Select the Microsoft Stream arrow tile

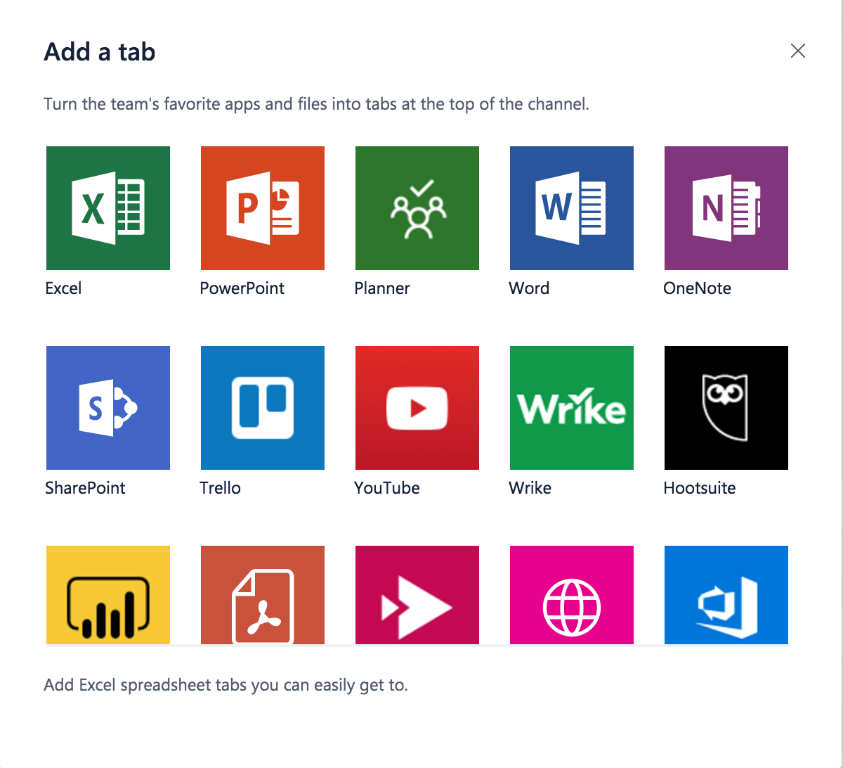click(417, 595)
